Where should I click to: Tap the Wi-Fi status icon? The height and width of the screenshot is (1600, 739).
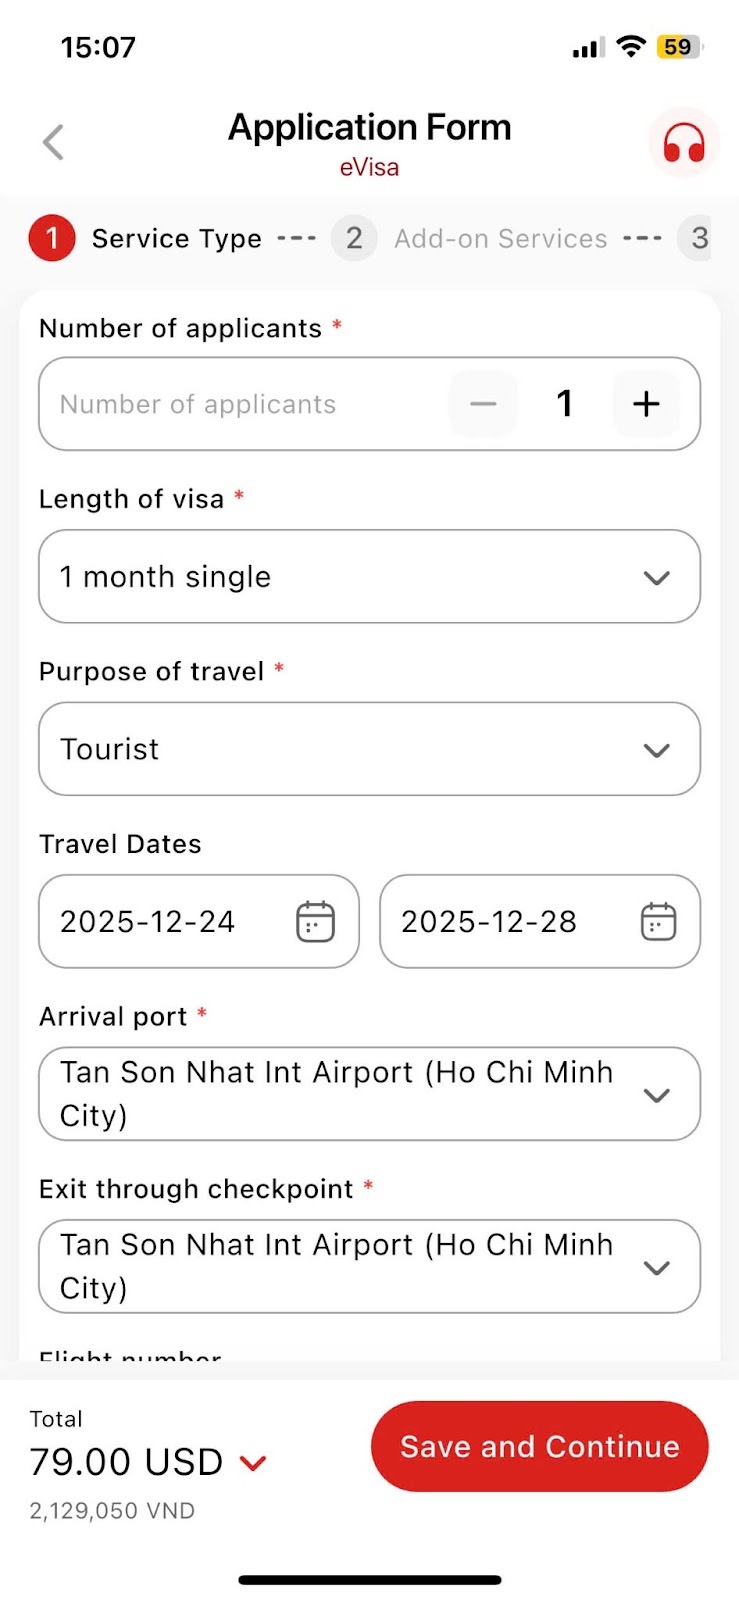click(631, 46)
